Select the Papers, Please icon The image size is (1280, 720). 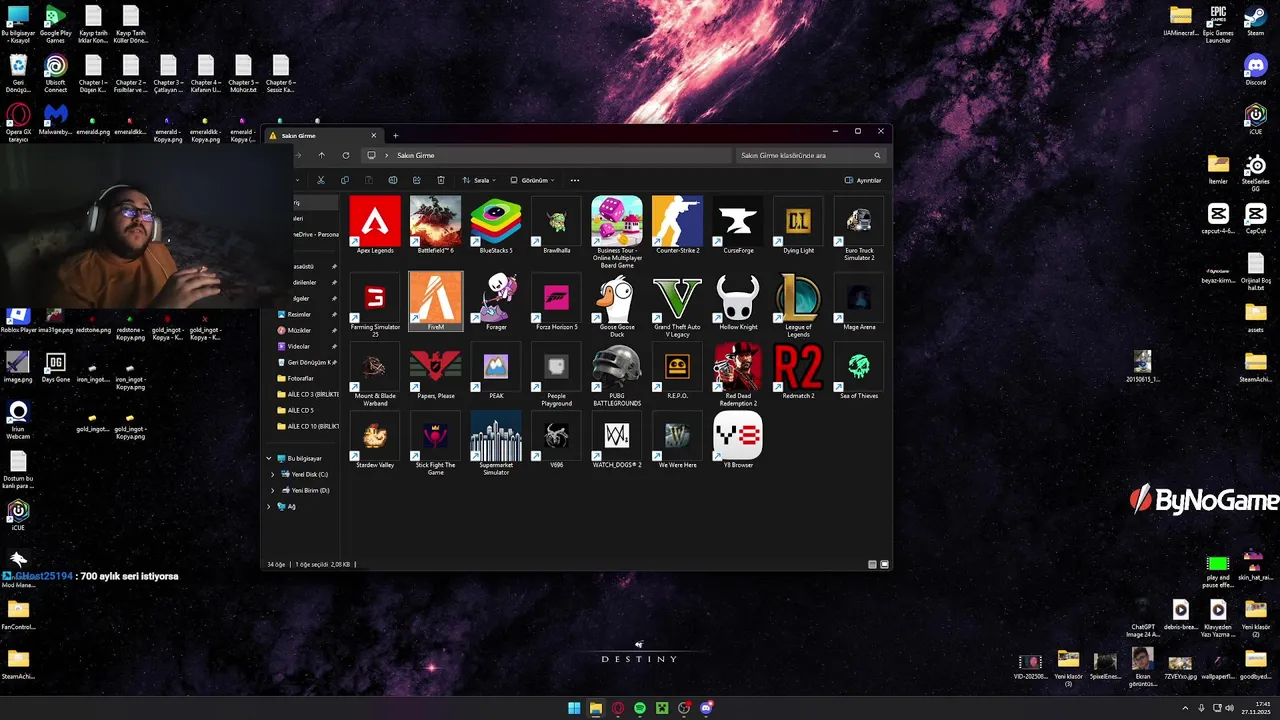point(435,371)
